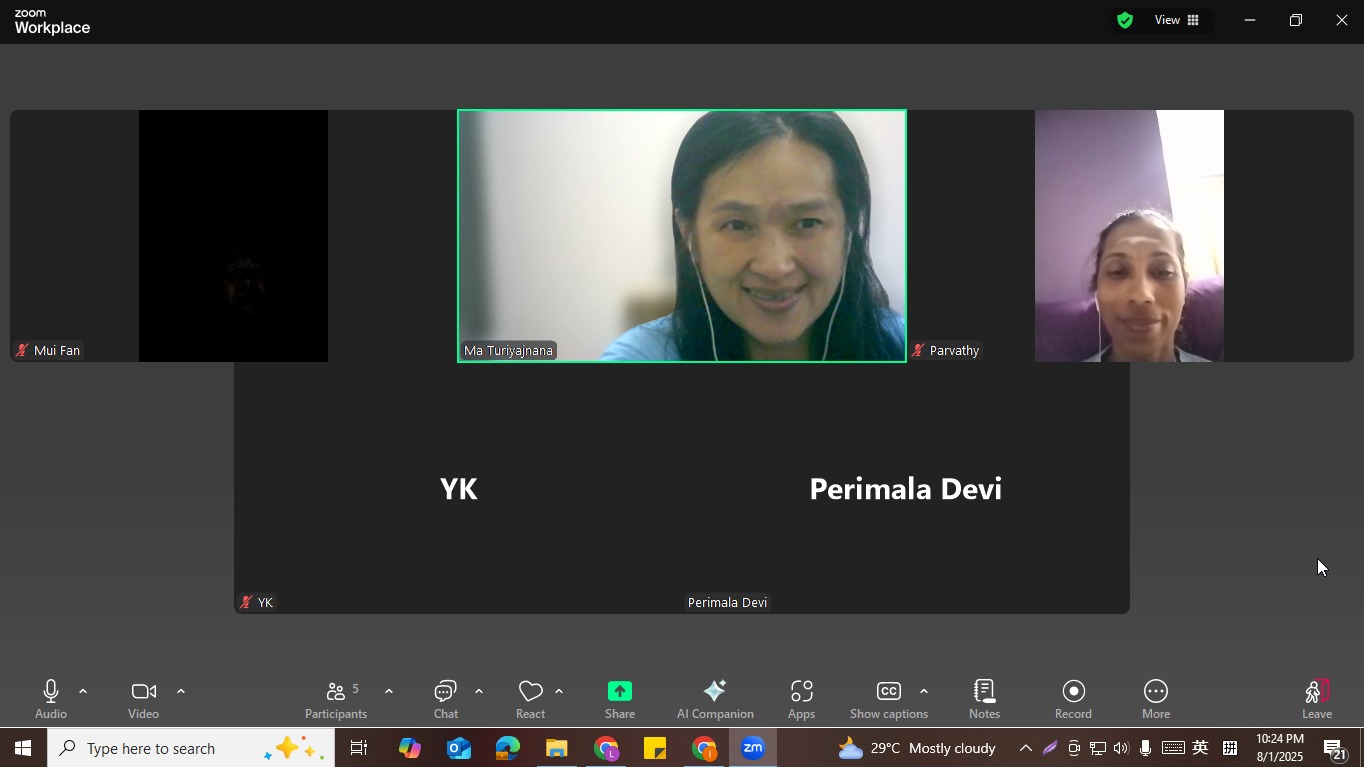Open the React emoji menu
The width and height of the screenshot is (1364, 767).
530,698
